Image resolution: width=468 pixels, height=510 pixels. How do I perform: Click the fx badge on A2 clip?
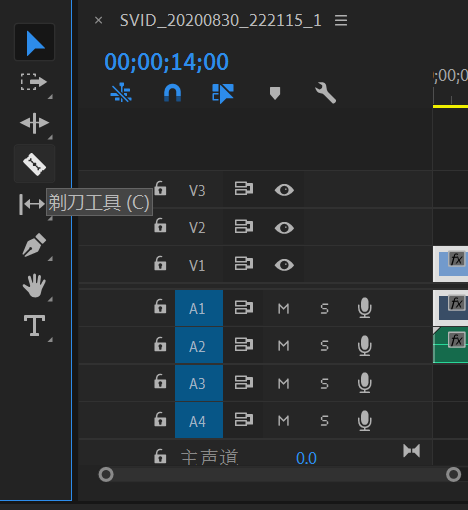456,340
